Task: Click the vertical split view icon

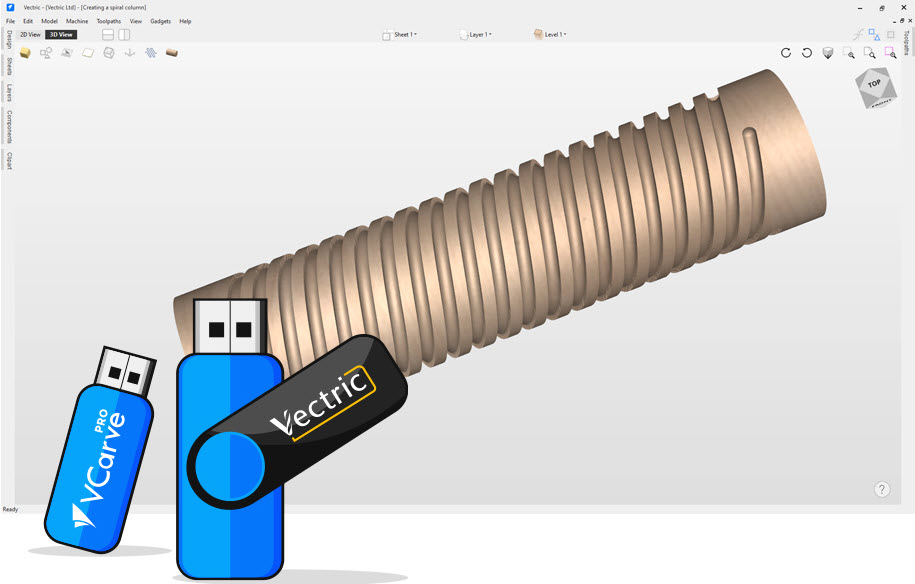Action: (x=124, y=34)
